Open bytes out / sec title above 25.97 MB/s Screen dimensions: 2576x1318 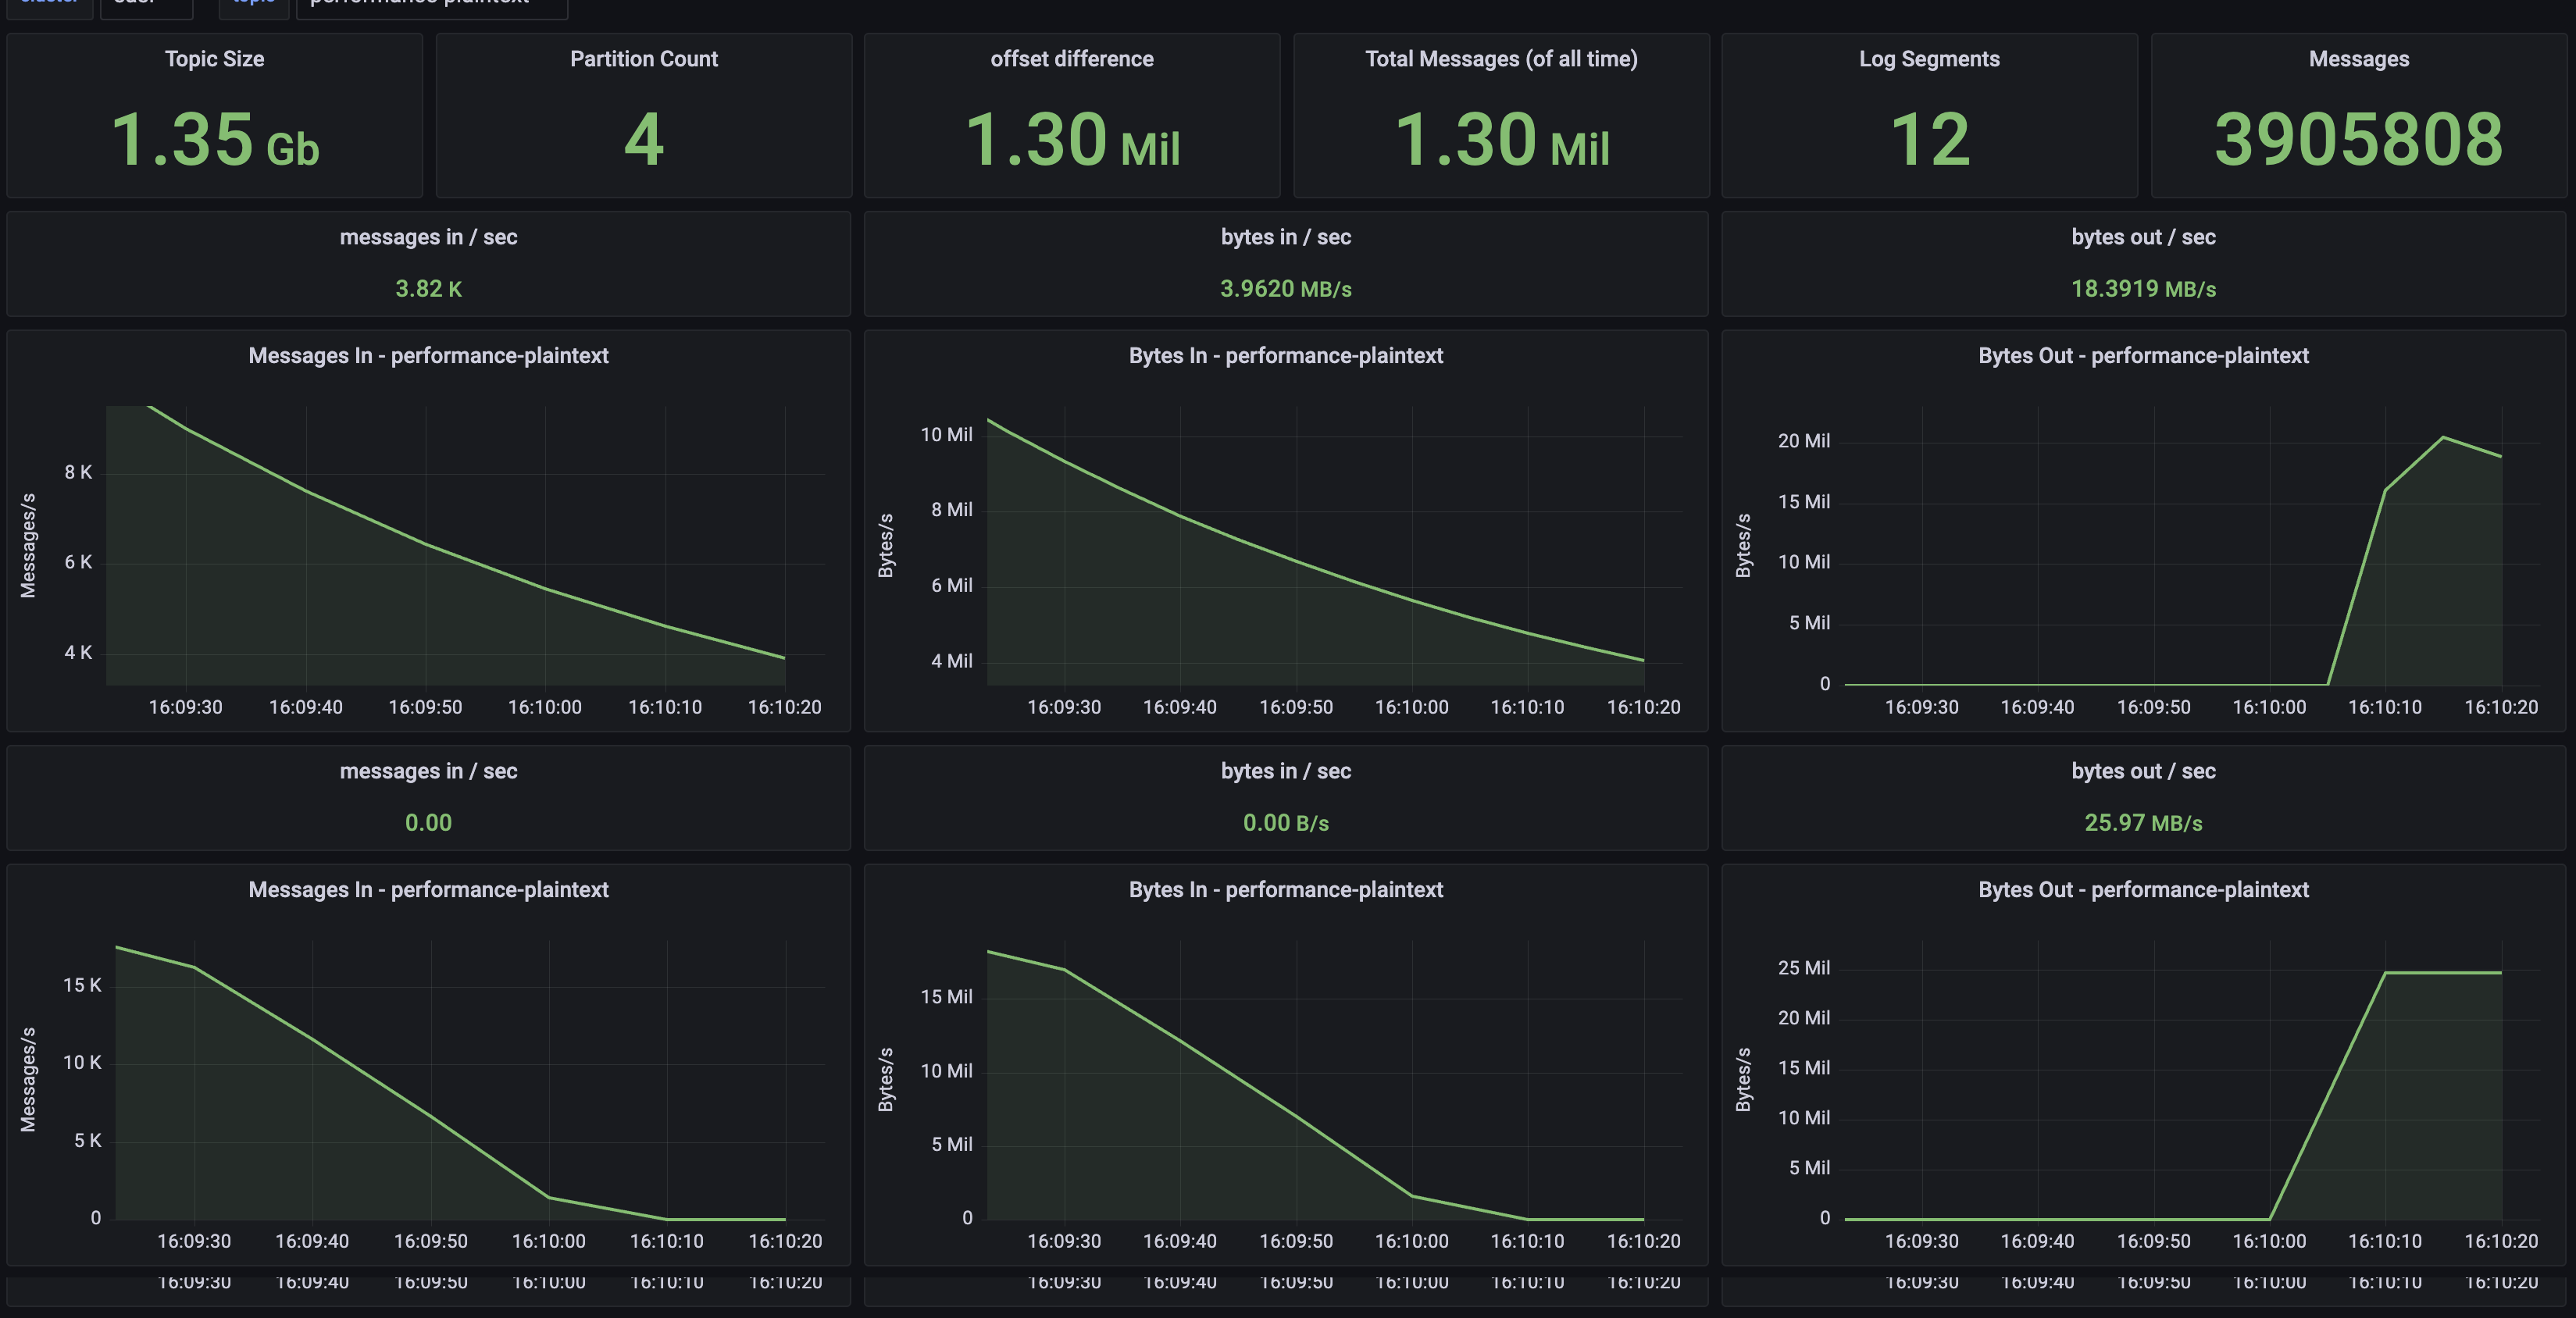(2143, 771)
